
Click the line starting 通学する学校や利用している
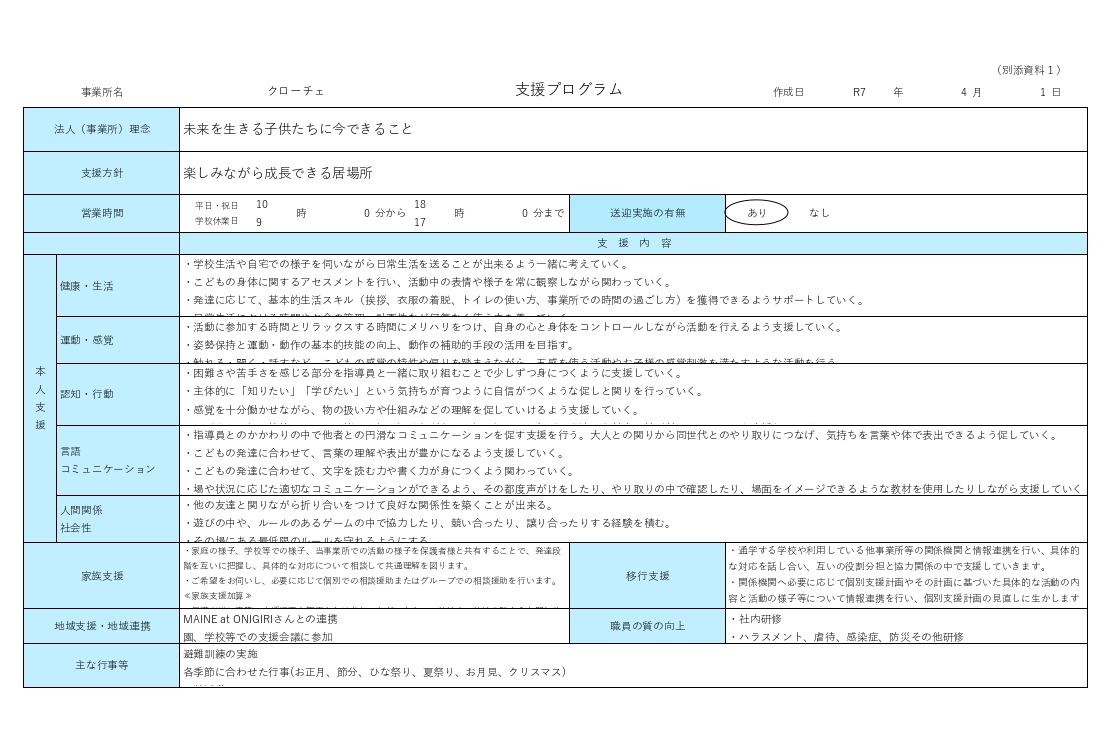tap(904, 550)
